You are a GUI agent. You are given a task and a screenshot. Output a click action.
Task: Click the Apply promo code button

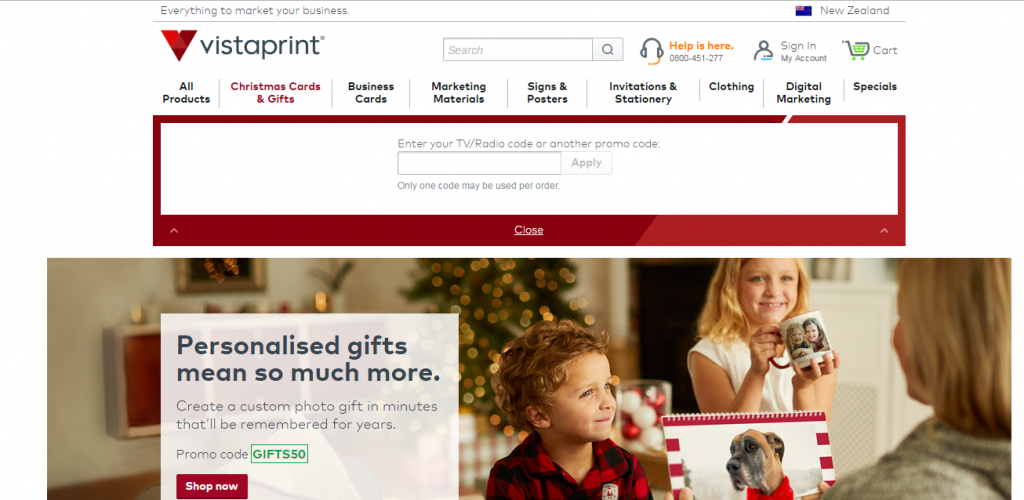pos(586,163)
